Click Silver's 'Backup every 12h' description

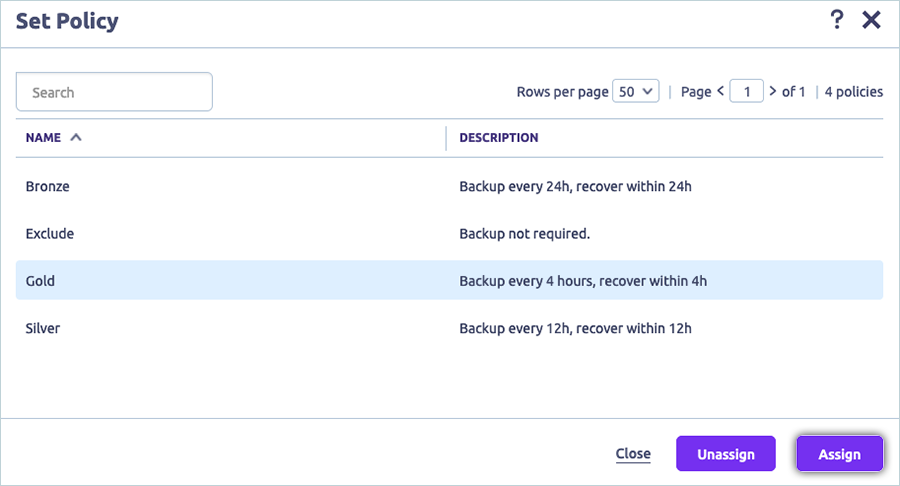coord(575,328)
